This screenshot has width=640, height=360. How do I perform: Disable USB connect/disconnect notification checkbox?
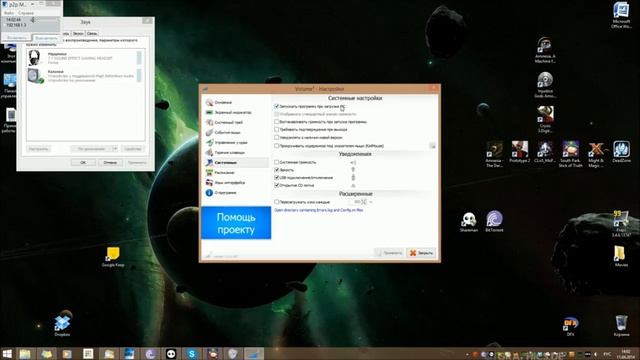pos(277,178)
